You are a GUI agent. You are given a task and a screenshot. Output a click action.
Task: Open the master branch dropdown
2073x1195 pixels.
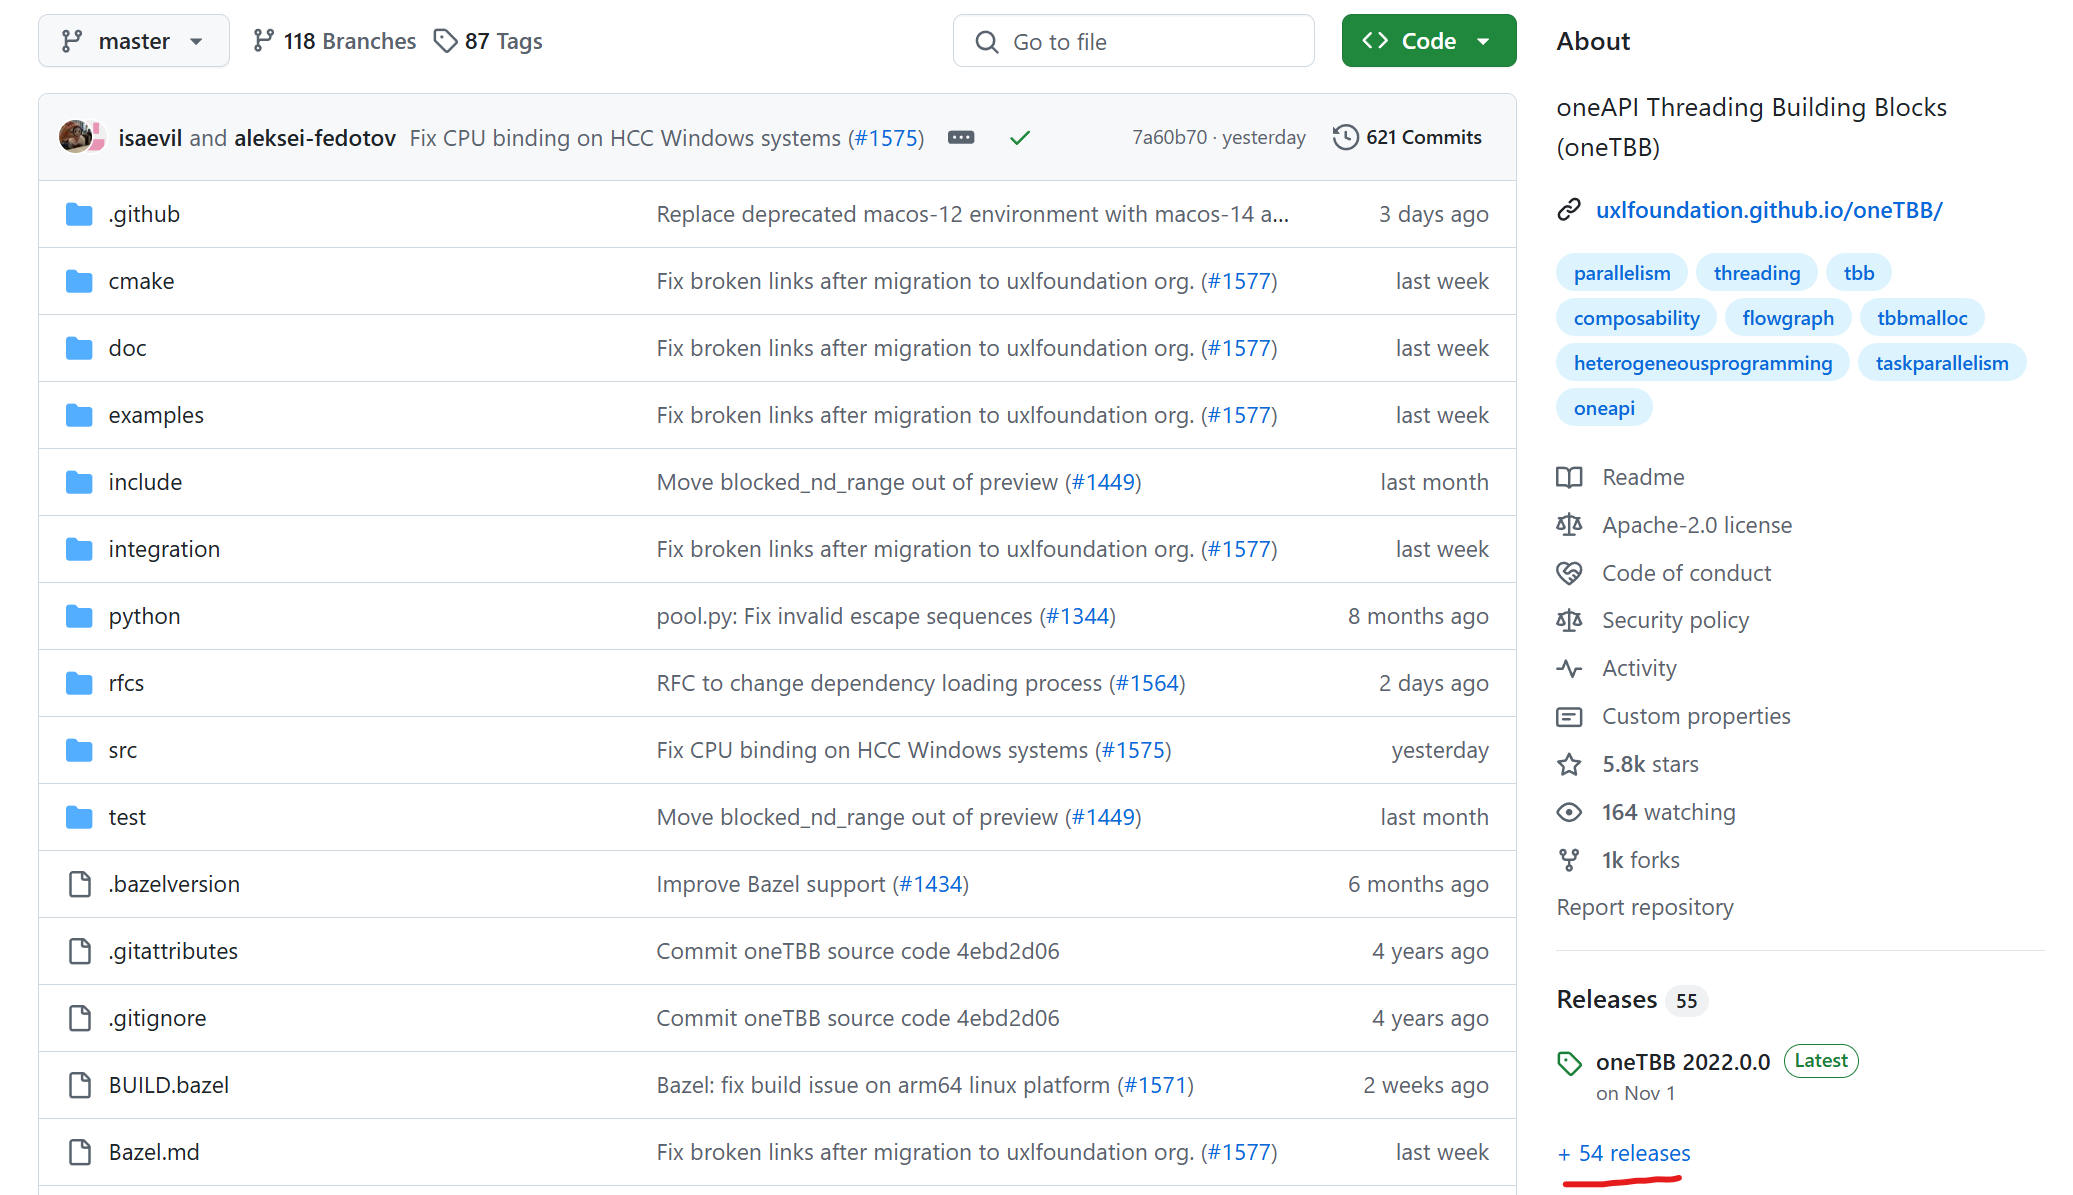pyautogui.click(x=133, y=41)
